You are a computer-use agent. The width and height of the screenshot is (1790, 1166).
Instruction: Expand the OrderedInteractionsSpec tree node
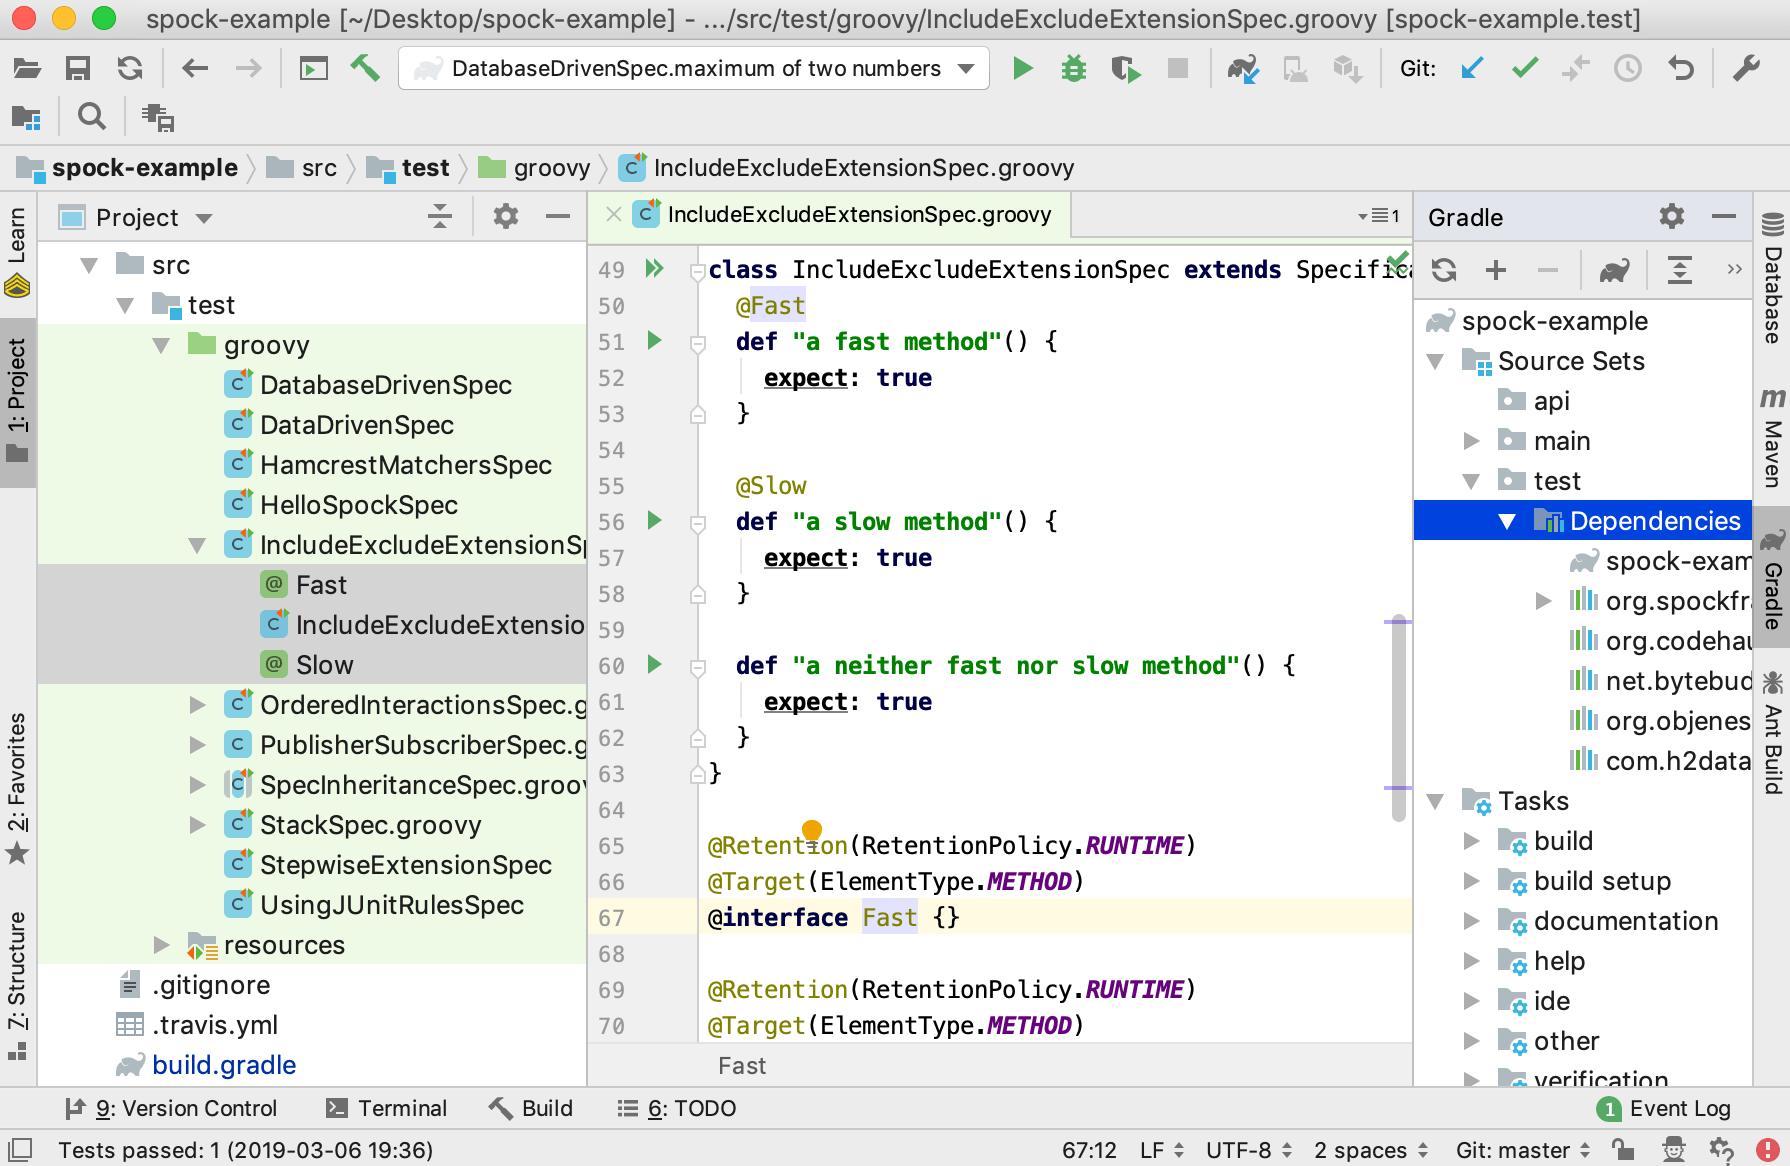[196, 704]
